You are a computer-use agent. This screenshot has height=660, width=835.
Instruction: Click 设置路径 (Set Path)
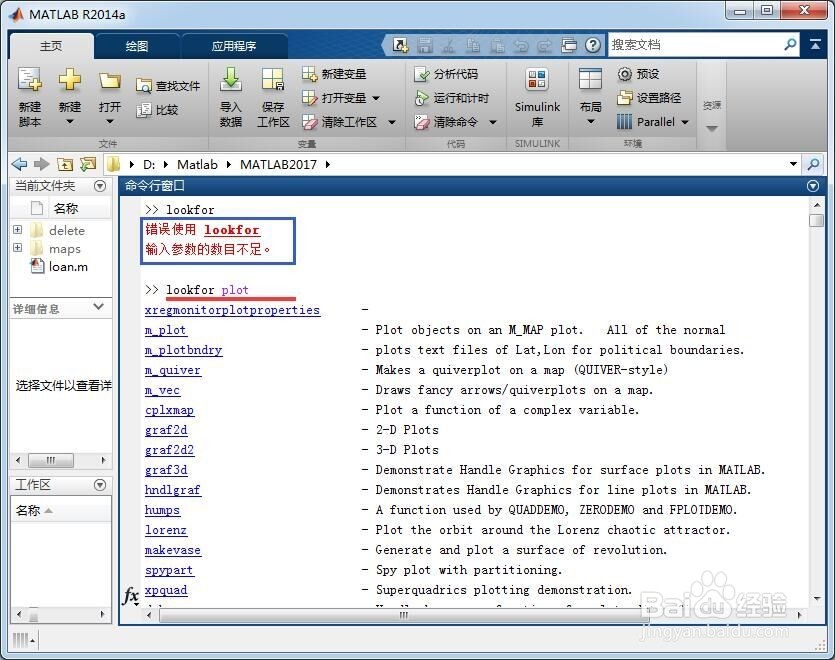pos(649,97)
